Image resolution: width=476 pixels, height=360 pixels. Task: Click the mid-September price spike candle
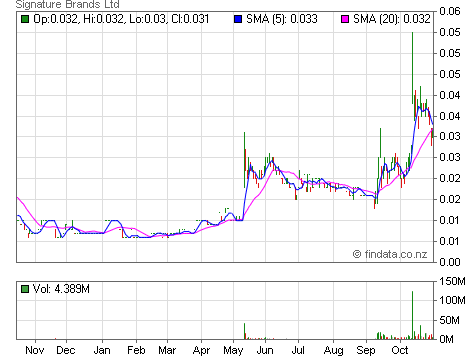[x=380, y=143]
